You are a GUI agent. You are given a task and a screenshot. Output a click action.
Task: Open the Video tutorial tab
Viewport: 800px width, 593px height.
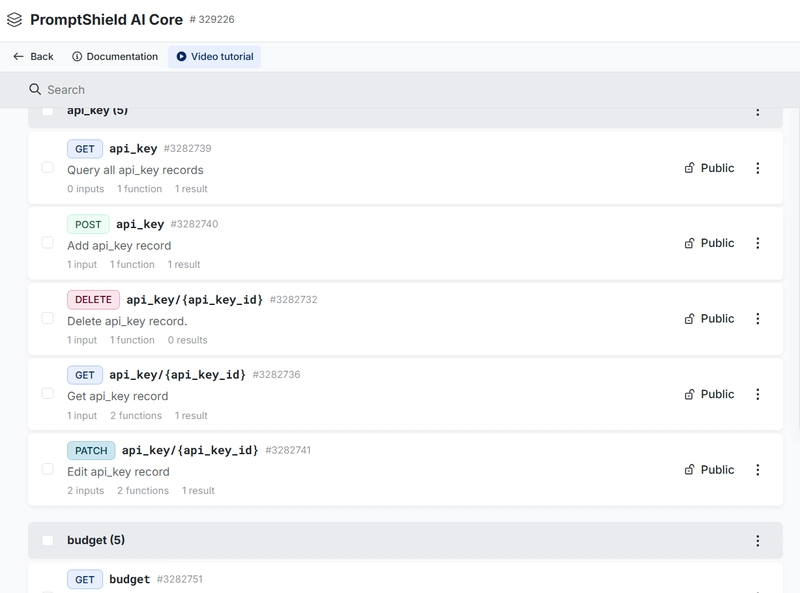point(214,57)
